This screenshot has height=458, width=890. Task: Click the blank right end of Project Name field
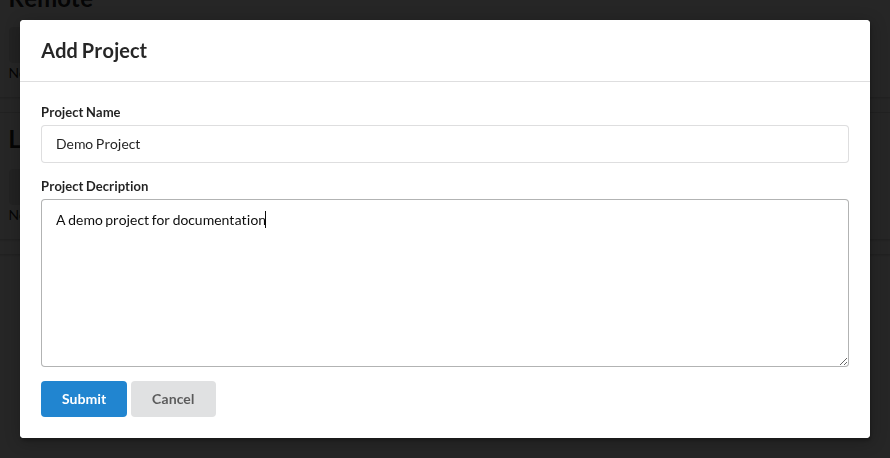pos(738,144)
